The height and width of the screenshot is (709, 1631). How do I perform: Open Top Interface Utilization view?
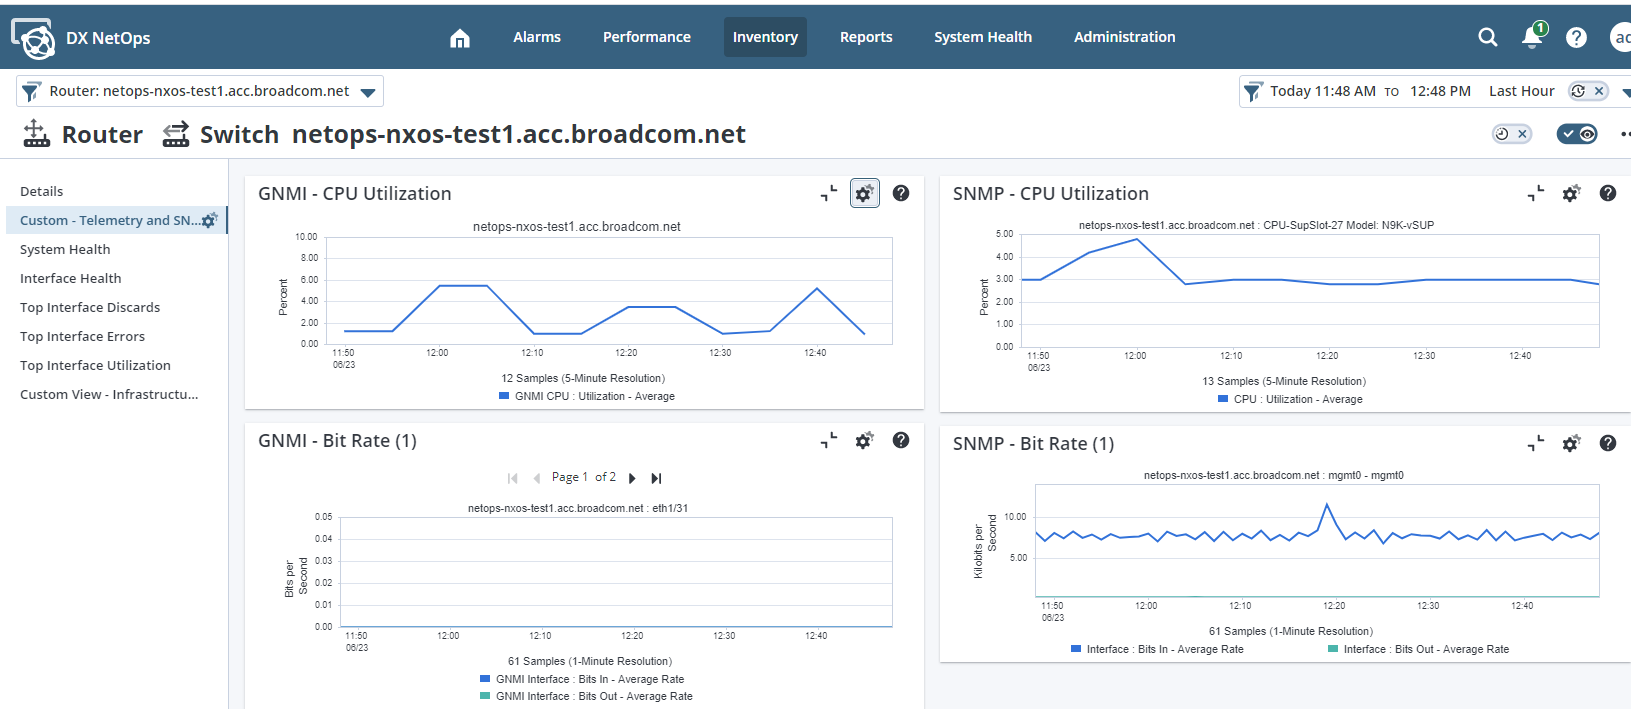click(x=95, y=365)
